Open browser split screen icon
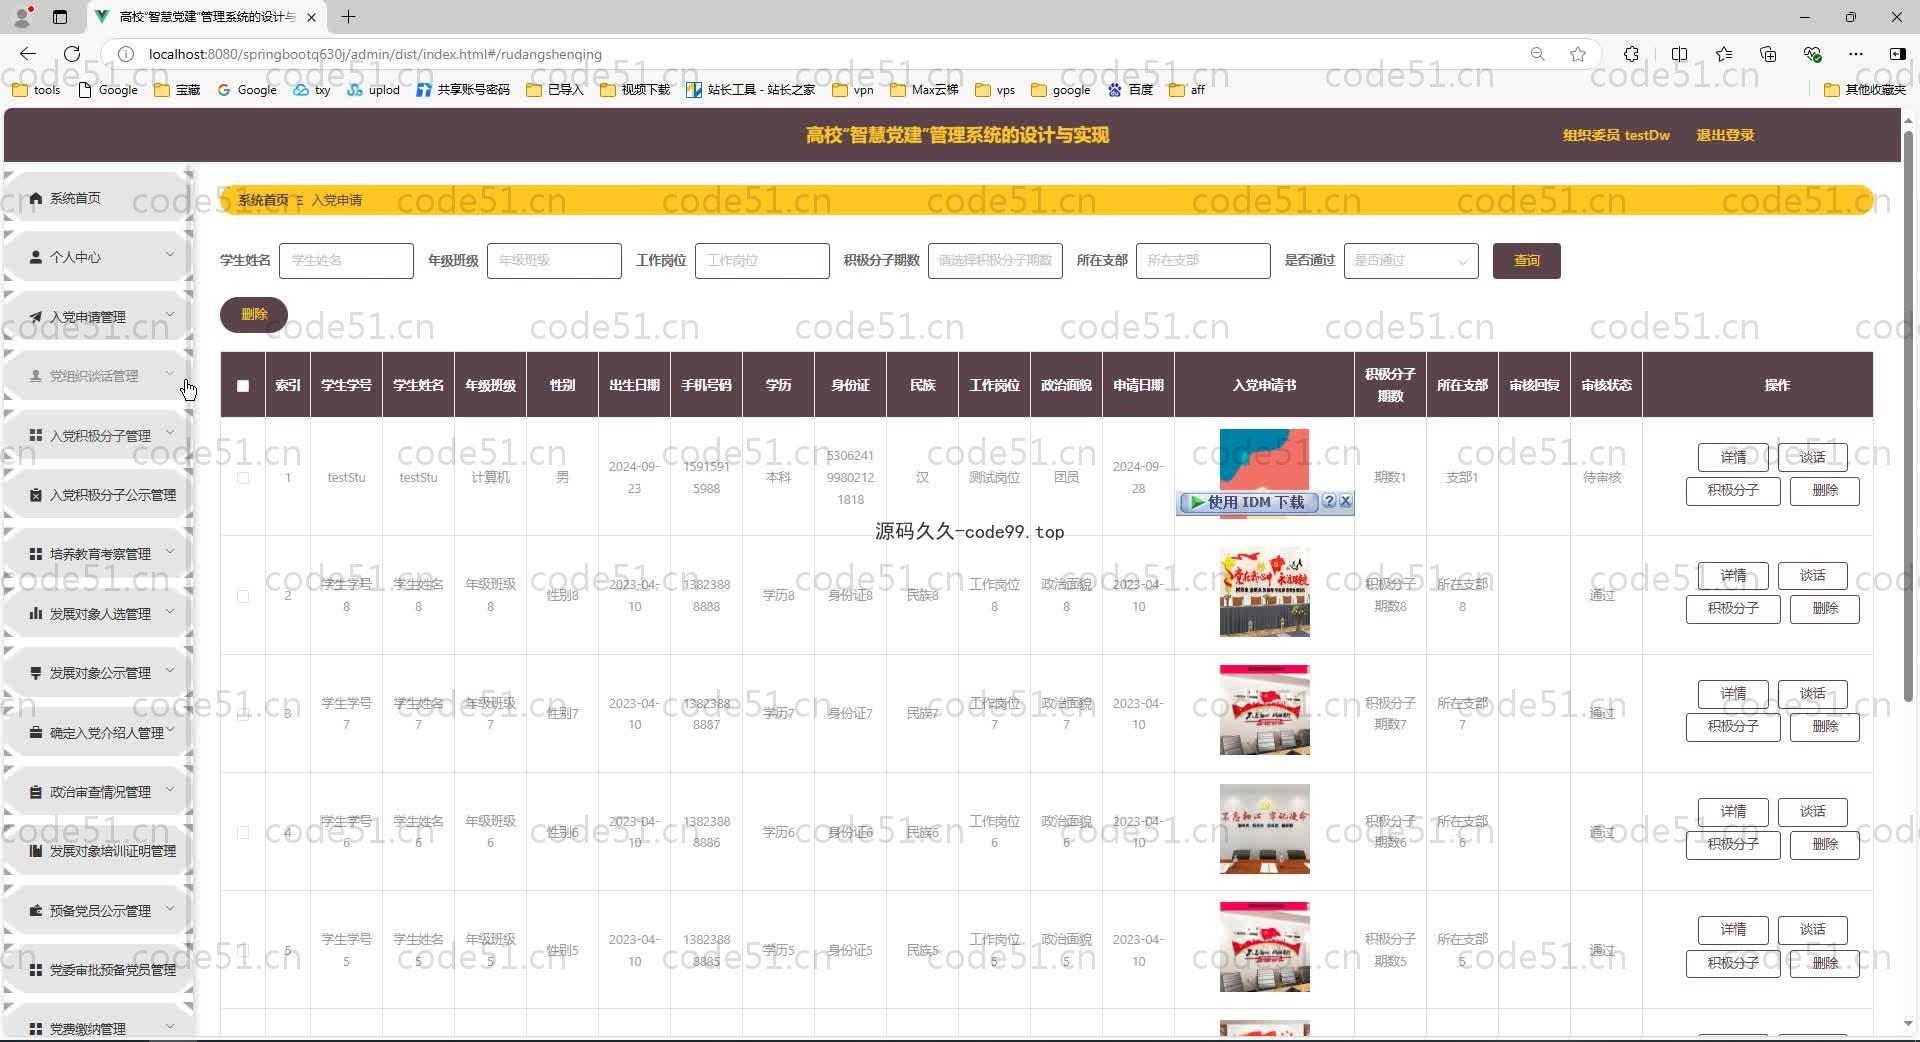The image size is (1920, 1042). (x=1679, y=54)
